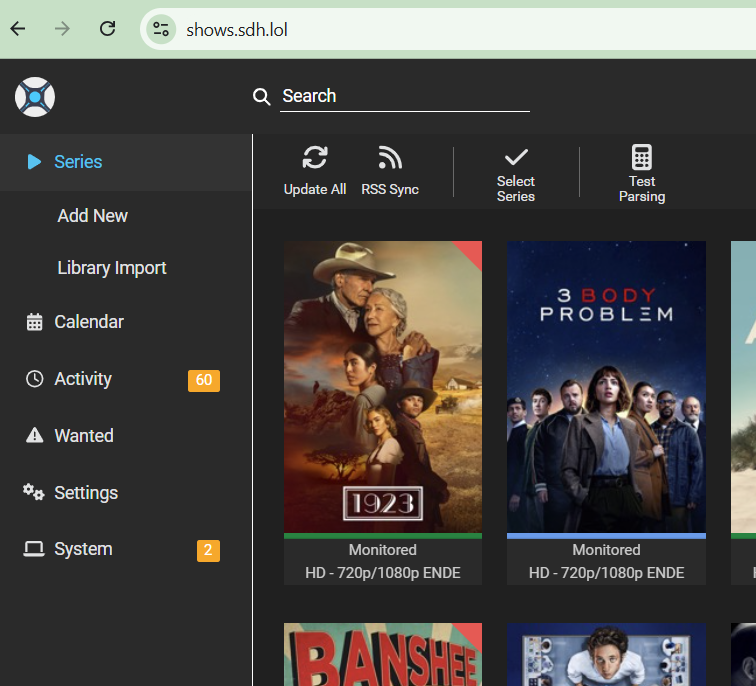Click the blue progress bar under 3 Body Problem
Image resolution: width=756 pixels, height=686 pixels.
click(x=606, y=536)
